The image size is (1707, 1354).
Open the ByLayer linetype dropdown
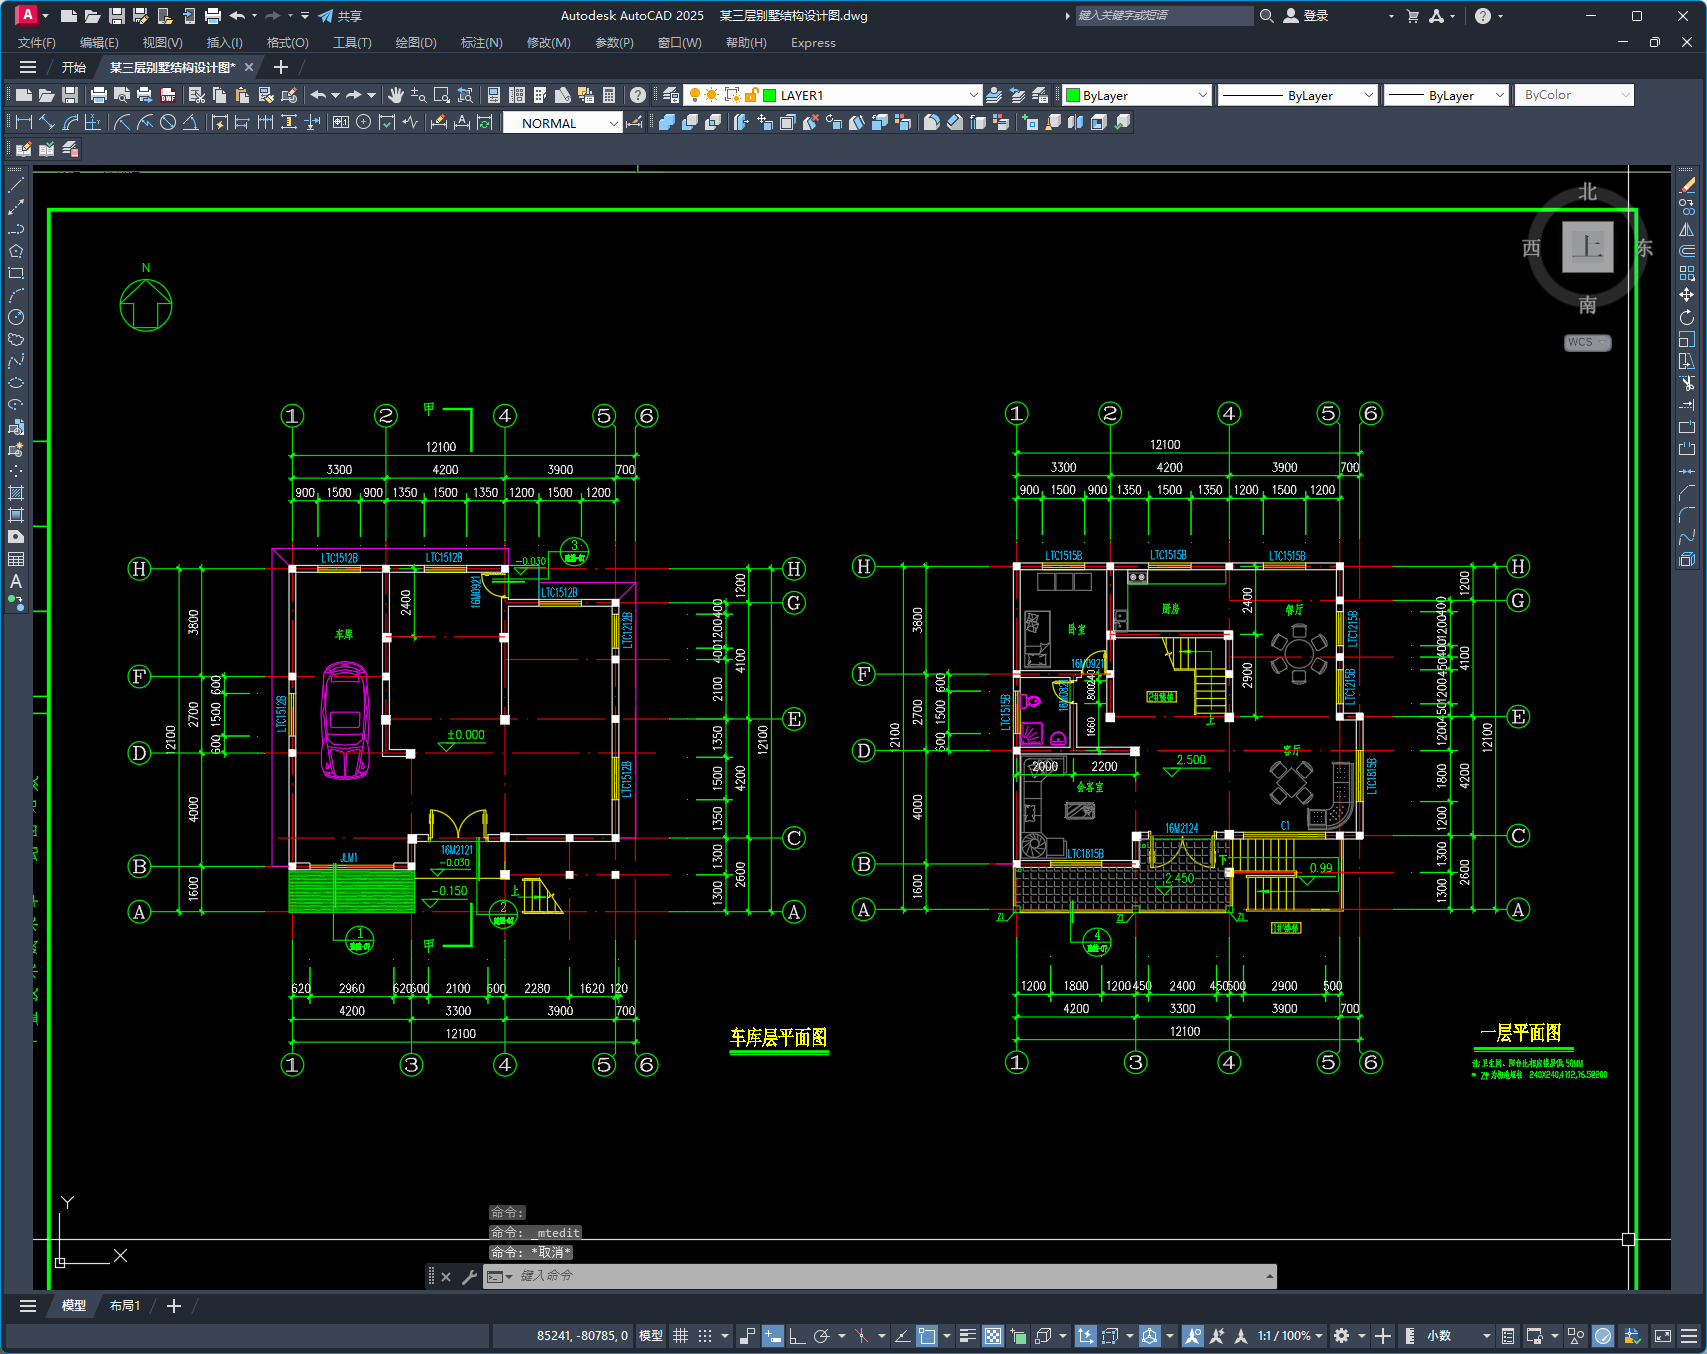(1369, 95)
